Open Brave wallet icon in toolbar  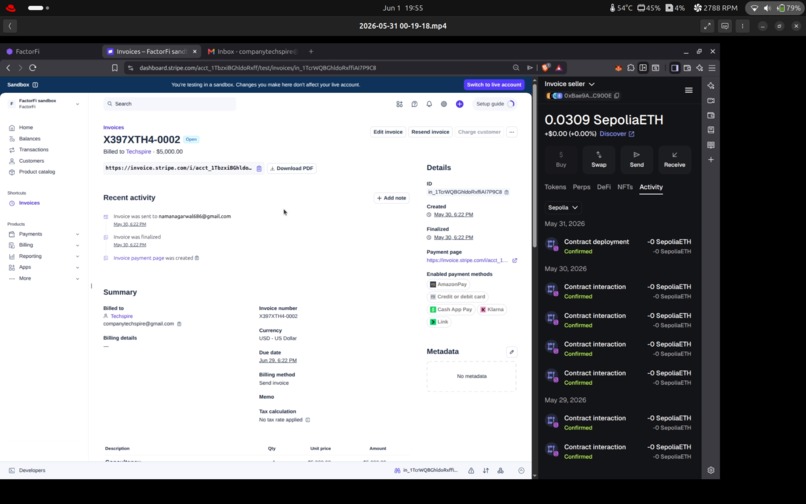click(687, 67)
